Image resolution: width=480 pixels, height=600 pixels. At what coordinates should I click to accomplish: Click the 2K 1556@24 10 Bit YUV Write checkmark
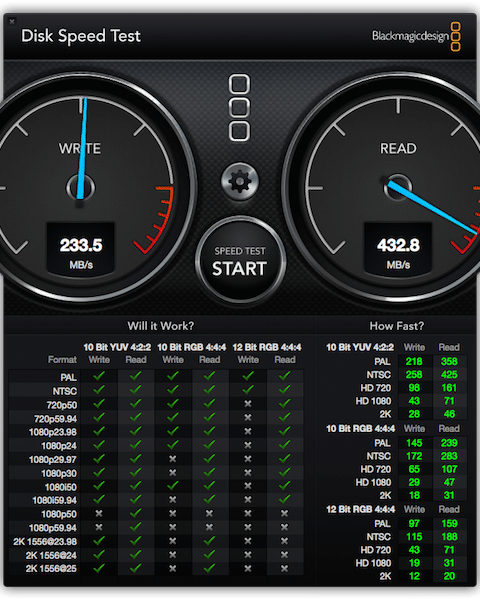pyautogui.click(x=99, y=554)
